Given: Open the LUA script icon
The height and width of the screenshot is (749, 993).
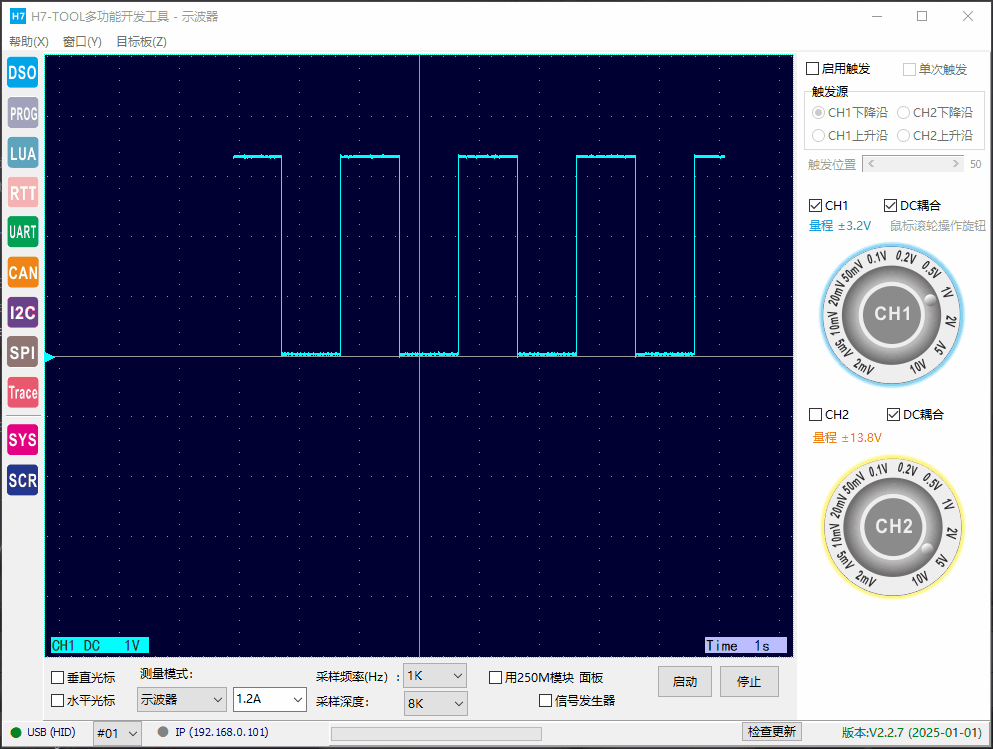Looking at the screenshot, I should pos(23,153).
